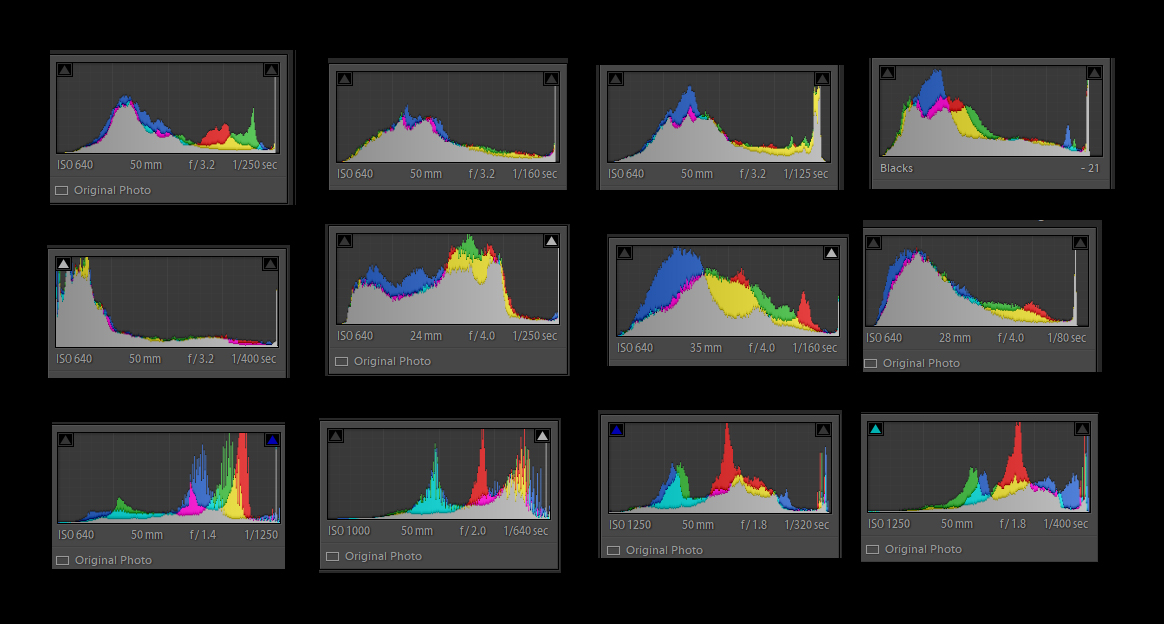Click highlight clipping triangle in Blacks -21 histogram
This screenshot has height=624, width=1164.
click(1094, 73)
